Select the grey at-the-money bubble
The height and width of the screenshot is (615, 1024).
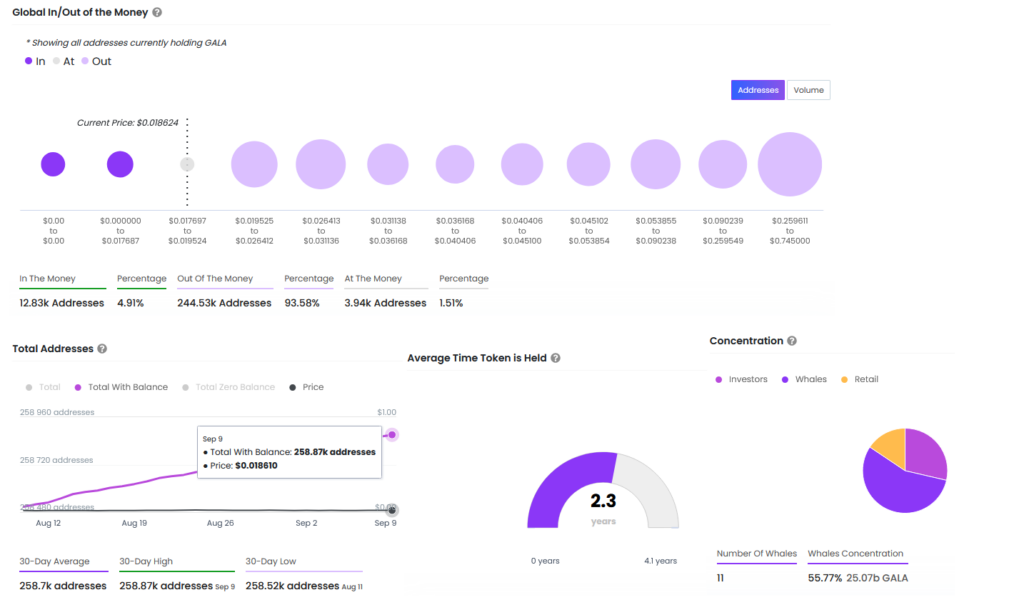[187, 164]
